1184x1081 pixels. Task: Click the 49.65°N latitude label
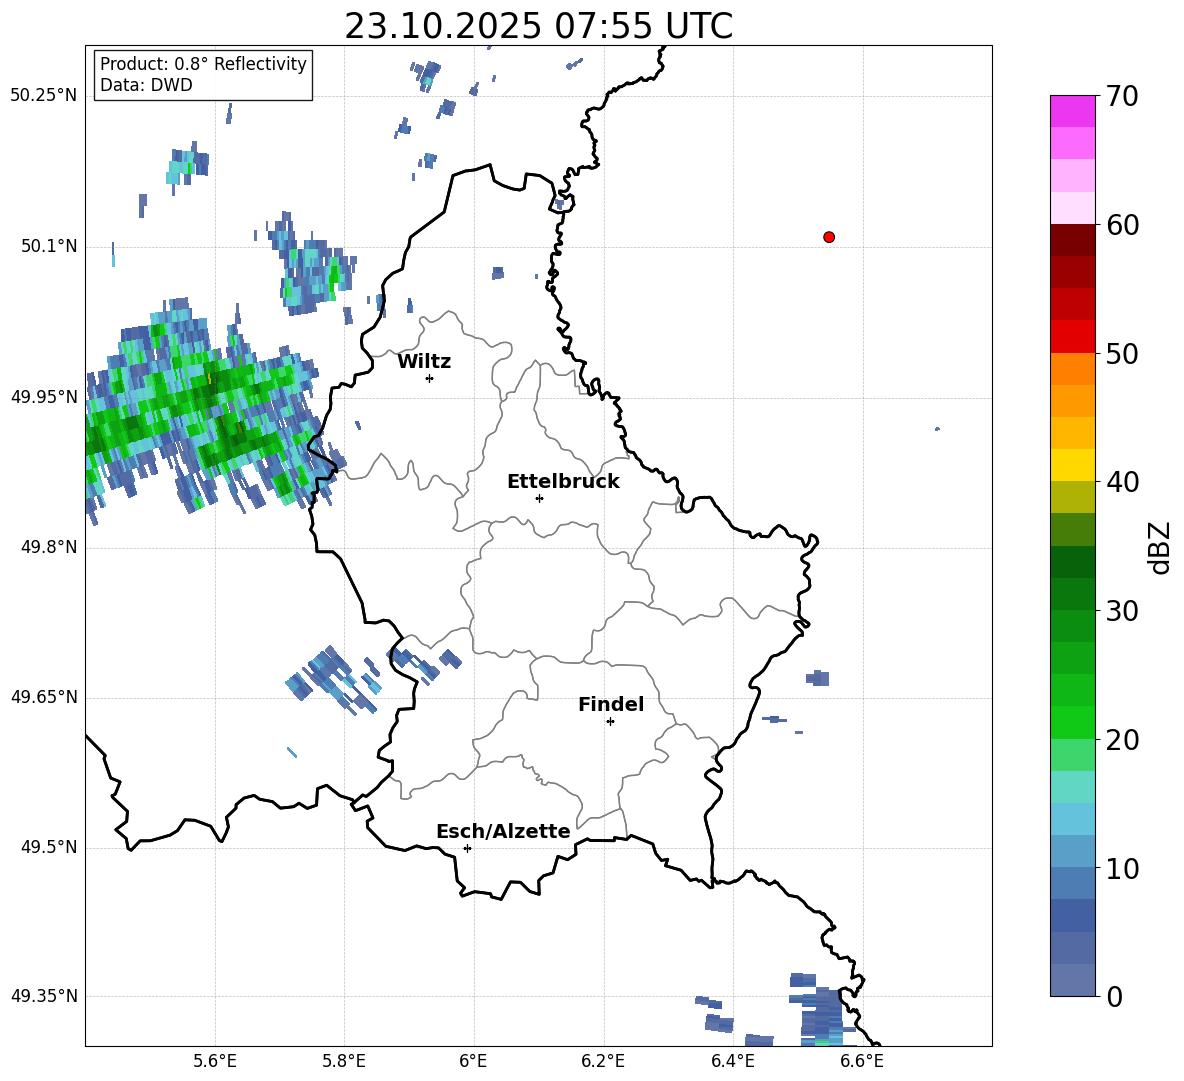coord(44,697)
